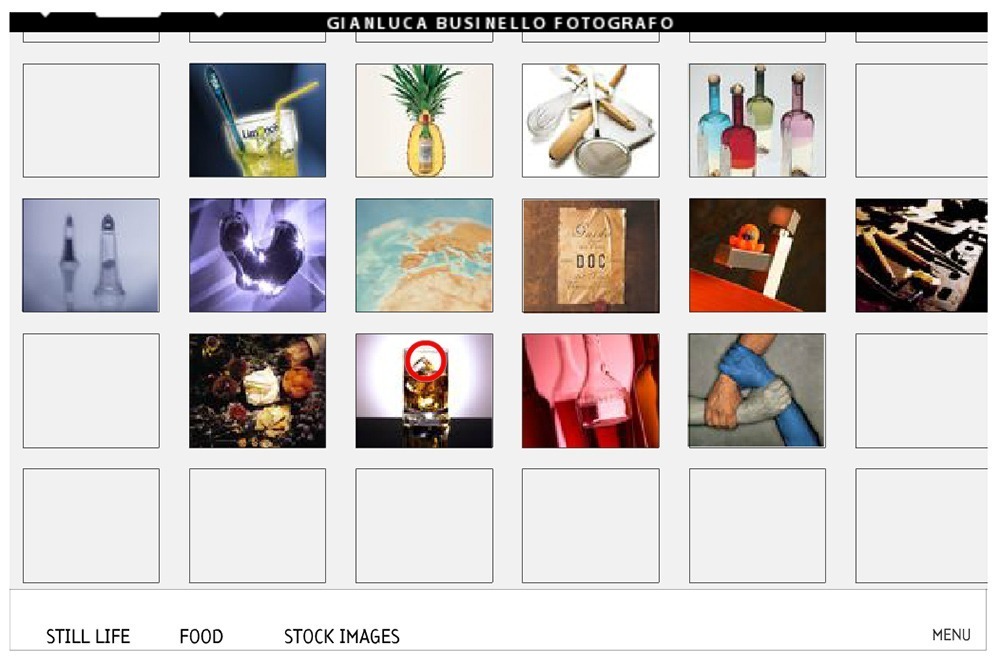This screenshot has height=664, width=1000.
Task: Open the STOCK IMAGES section
Action: tap(342, 636)
